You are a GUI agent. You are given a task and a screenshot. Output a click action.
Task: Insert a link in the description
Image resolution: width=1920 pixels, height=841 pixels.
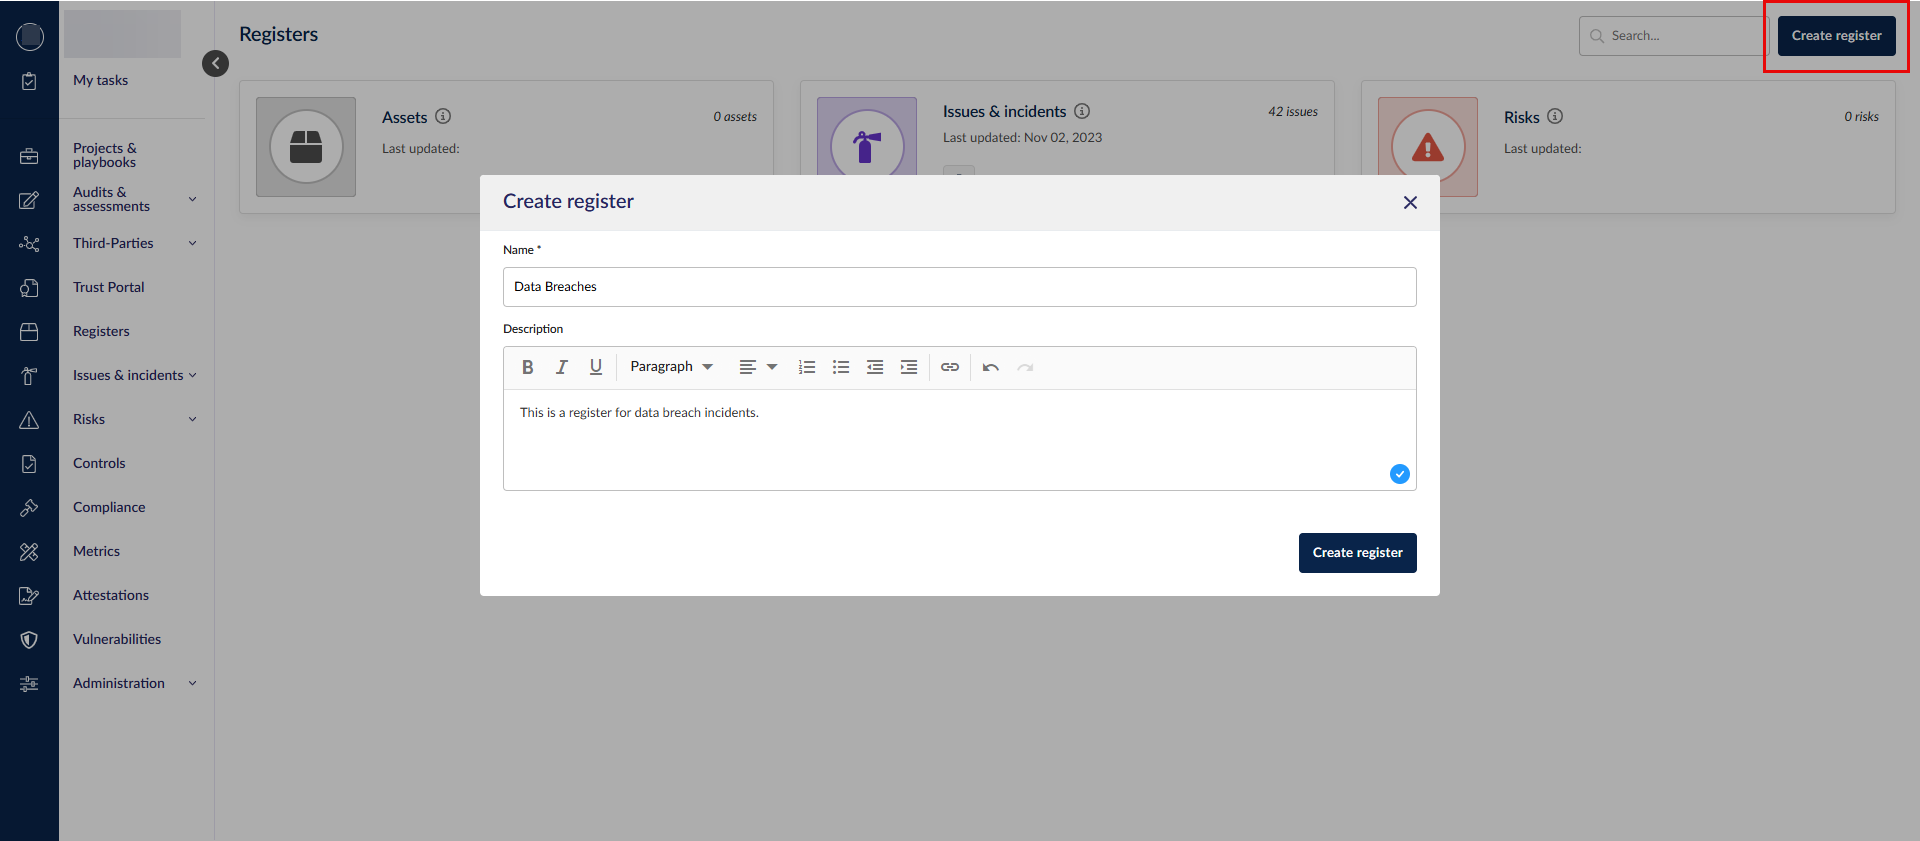point(950,367)
